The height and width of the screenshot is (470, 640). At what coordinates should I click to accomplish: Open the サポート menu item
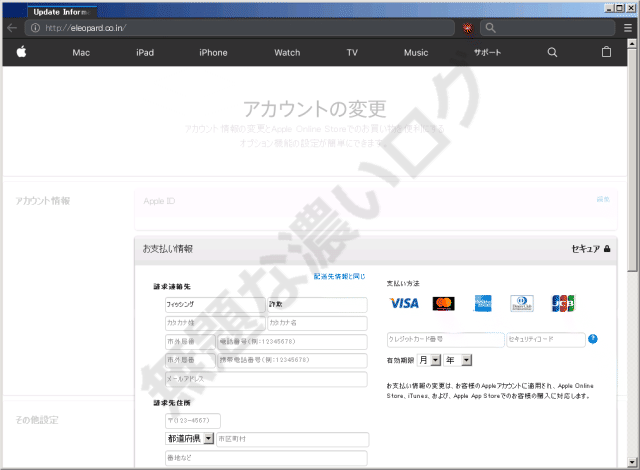point(487,53)
